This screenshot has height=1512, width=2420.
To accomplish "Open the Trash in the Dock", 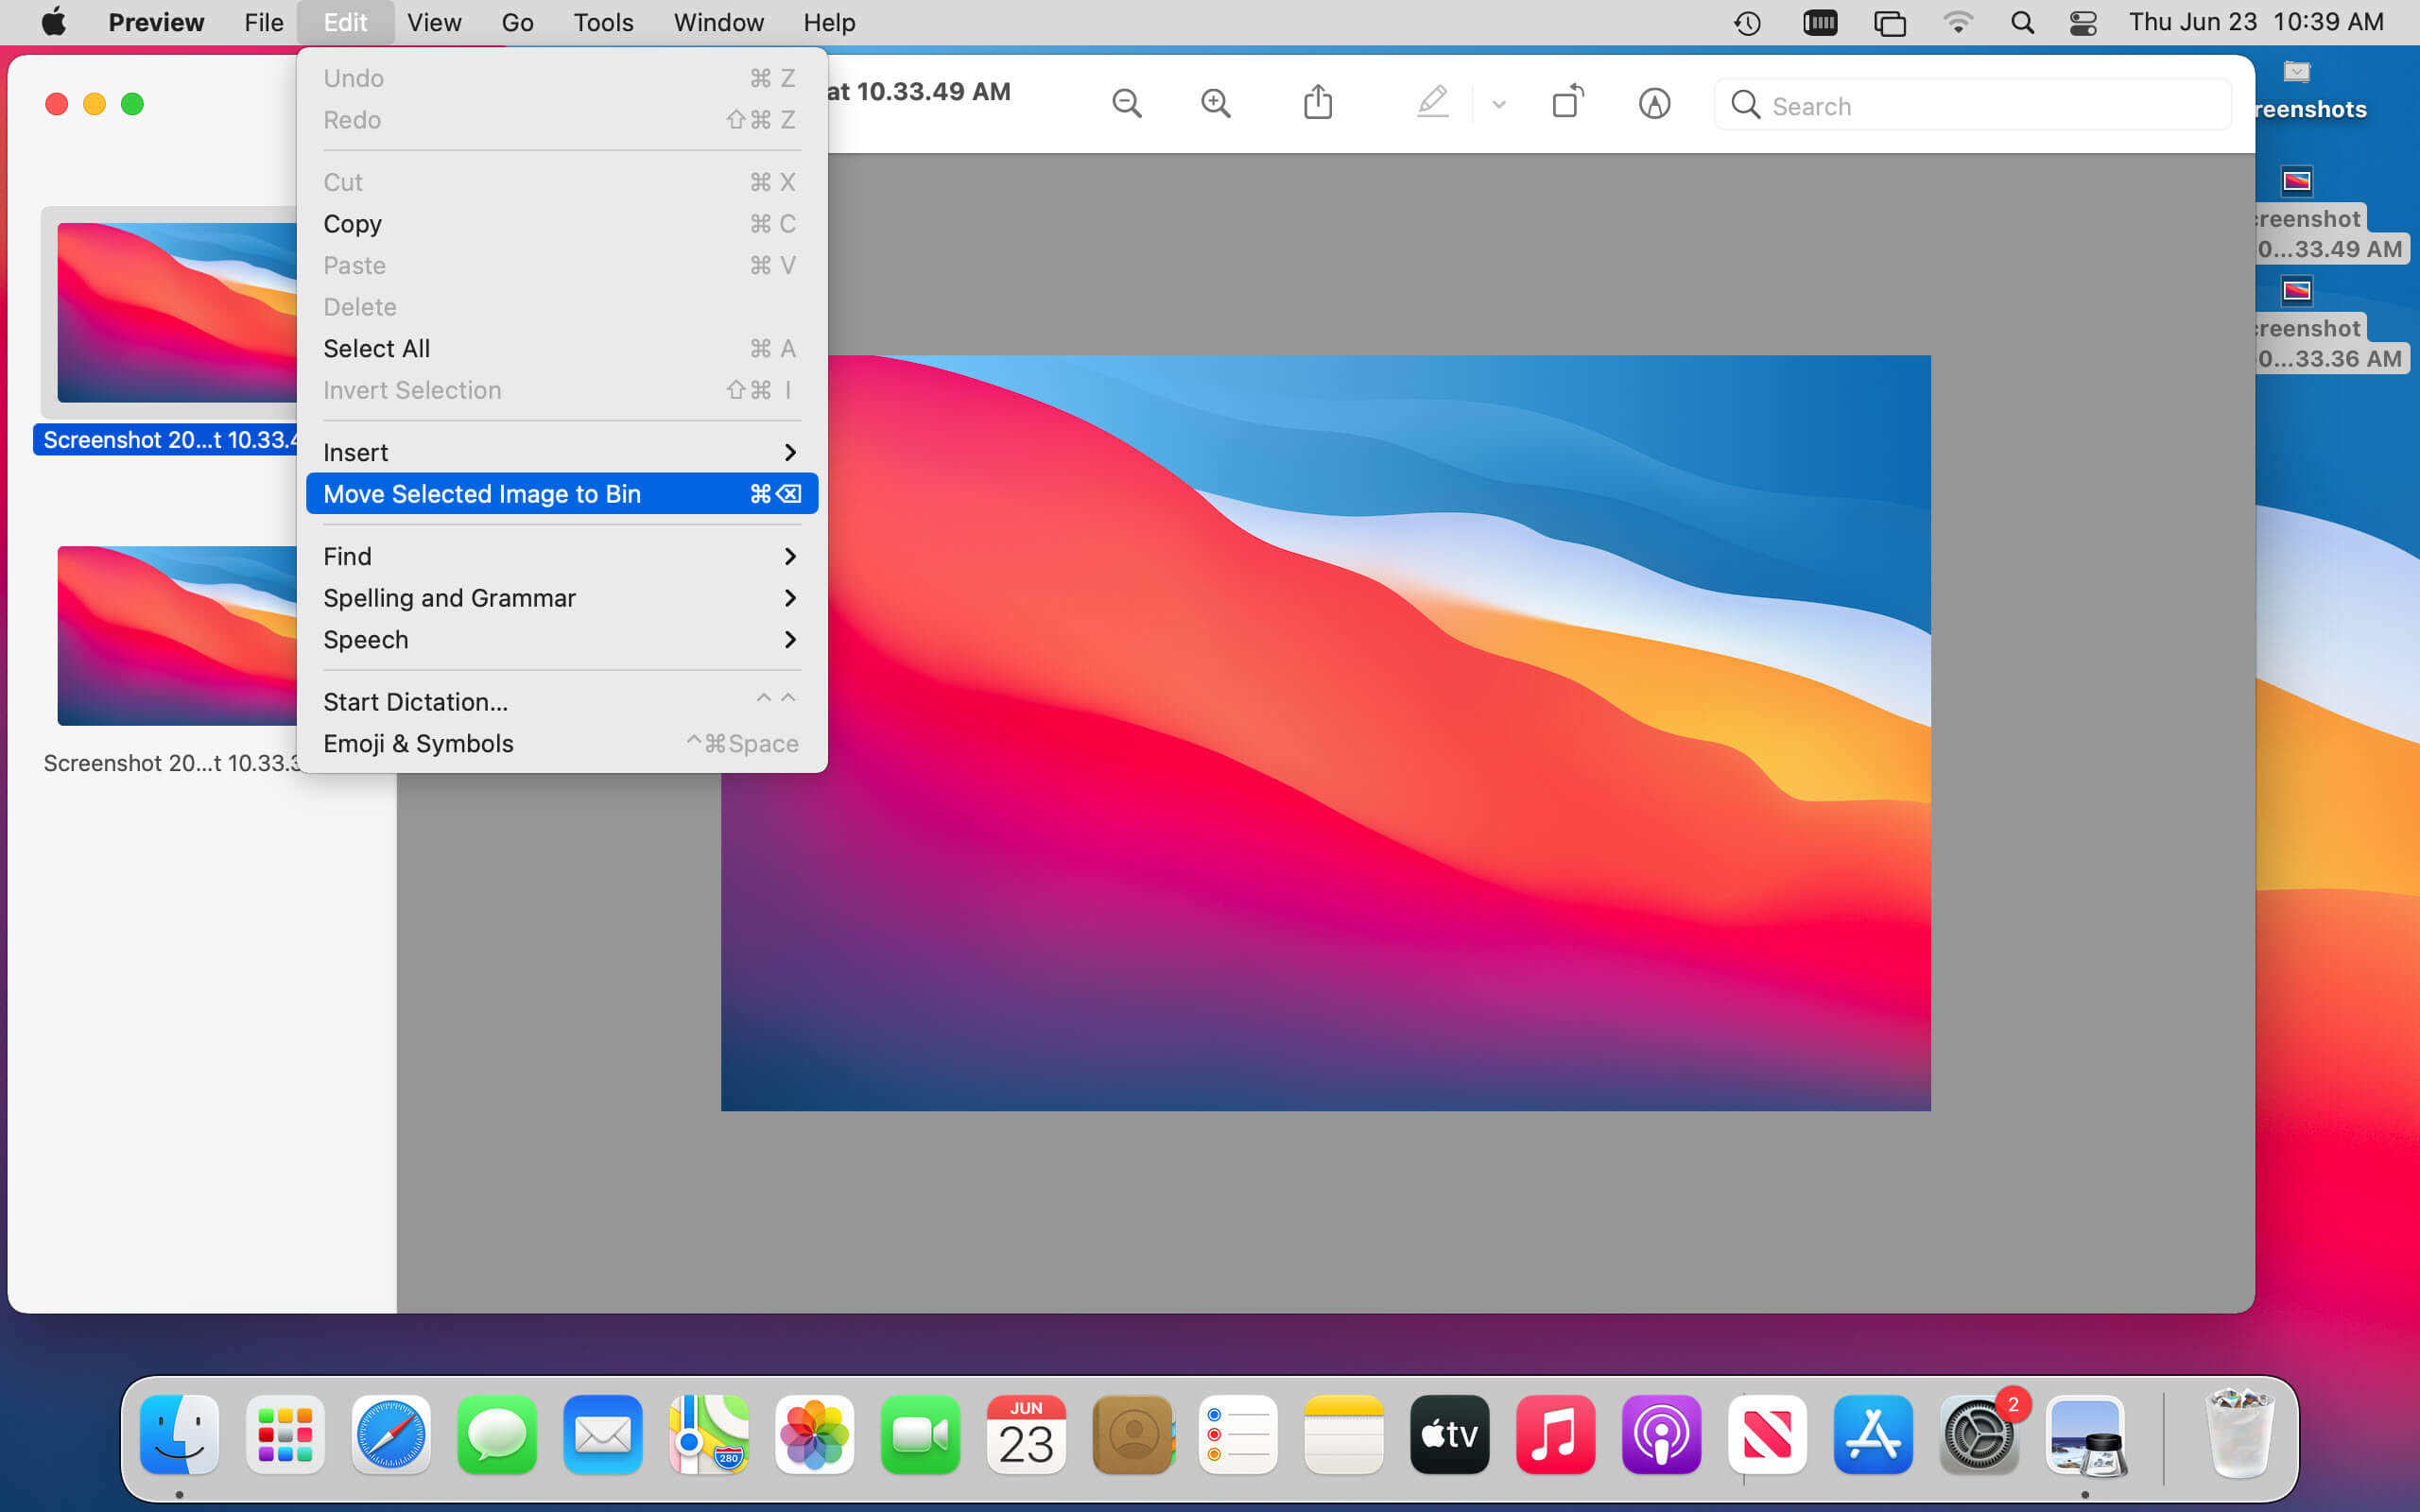I will point(2240,1435).
